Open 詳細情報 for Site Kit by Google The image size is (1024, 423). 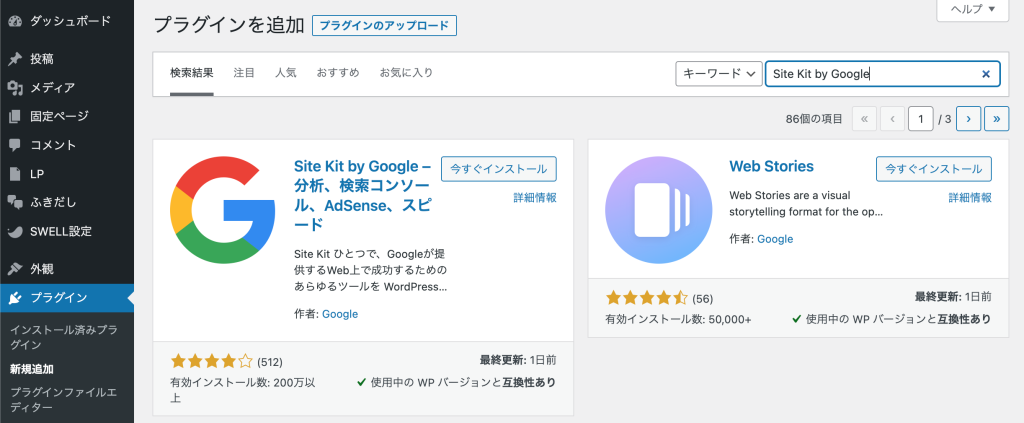(x=535, y=198)
